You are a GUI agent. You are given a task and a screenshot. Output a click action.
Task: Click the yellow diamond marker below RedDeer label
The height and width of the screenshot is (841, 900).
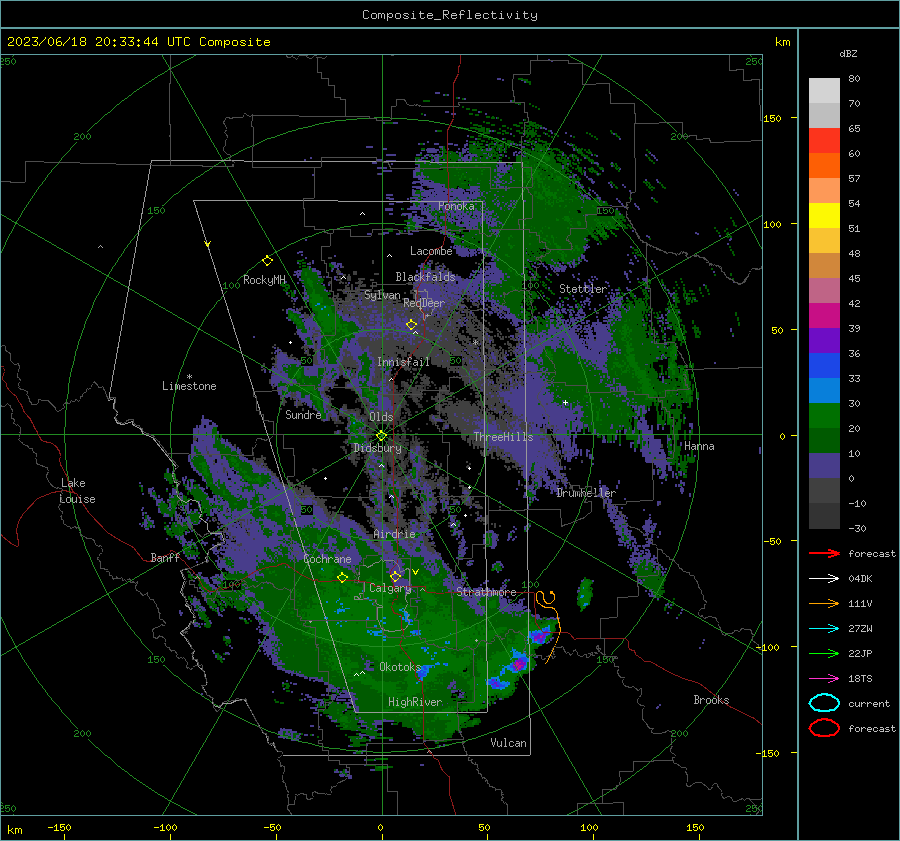pos(411,325)
